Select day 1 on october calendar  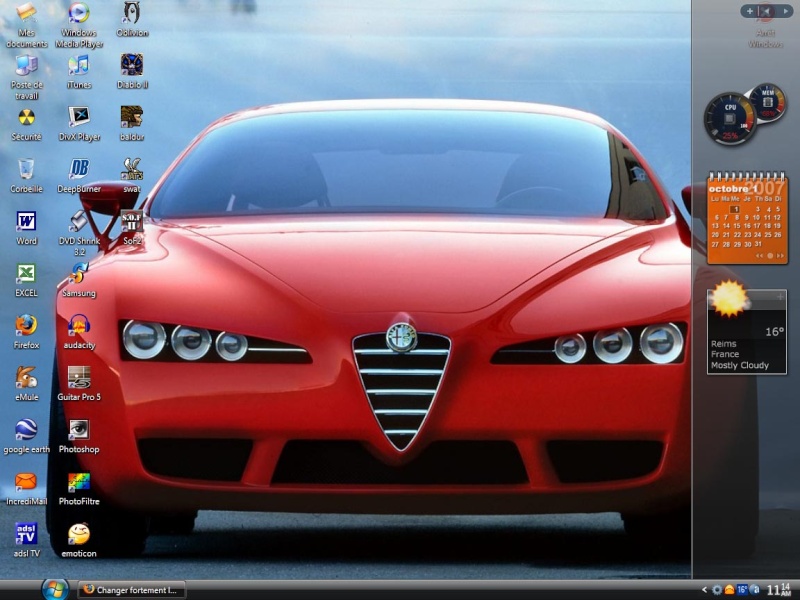pos(735,209)
